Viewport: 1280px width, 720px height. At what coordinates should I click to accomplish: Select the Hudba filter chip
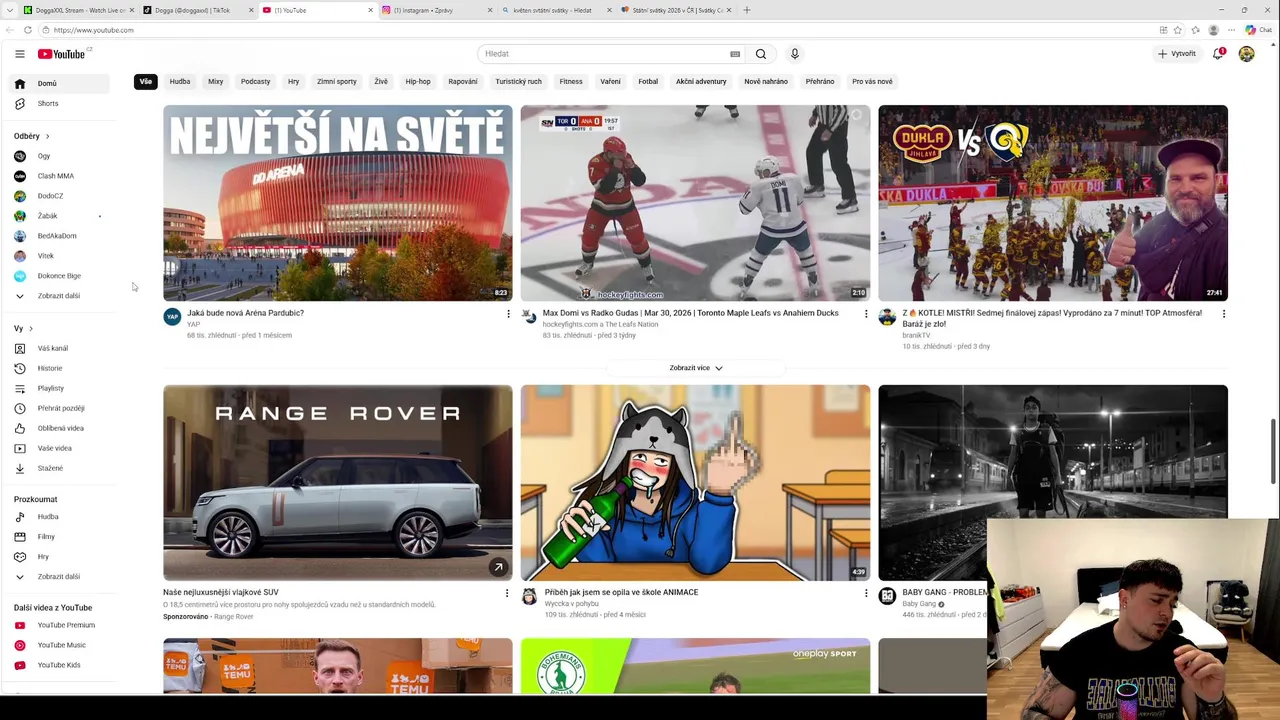click(x=180, y=81)
